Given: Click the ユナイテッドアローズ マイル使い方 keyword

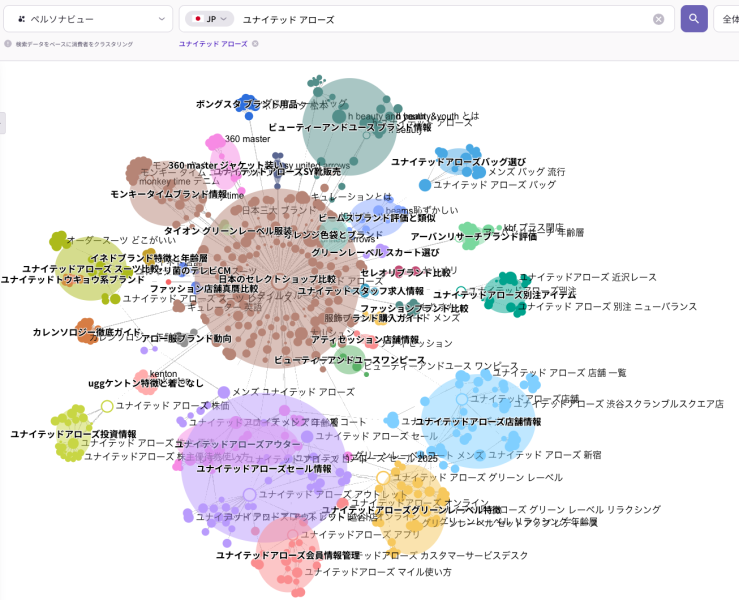Looking at the screenshot, I should point(378,572).
